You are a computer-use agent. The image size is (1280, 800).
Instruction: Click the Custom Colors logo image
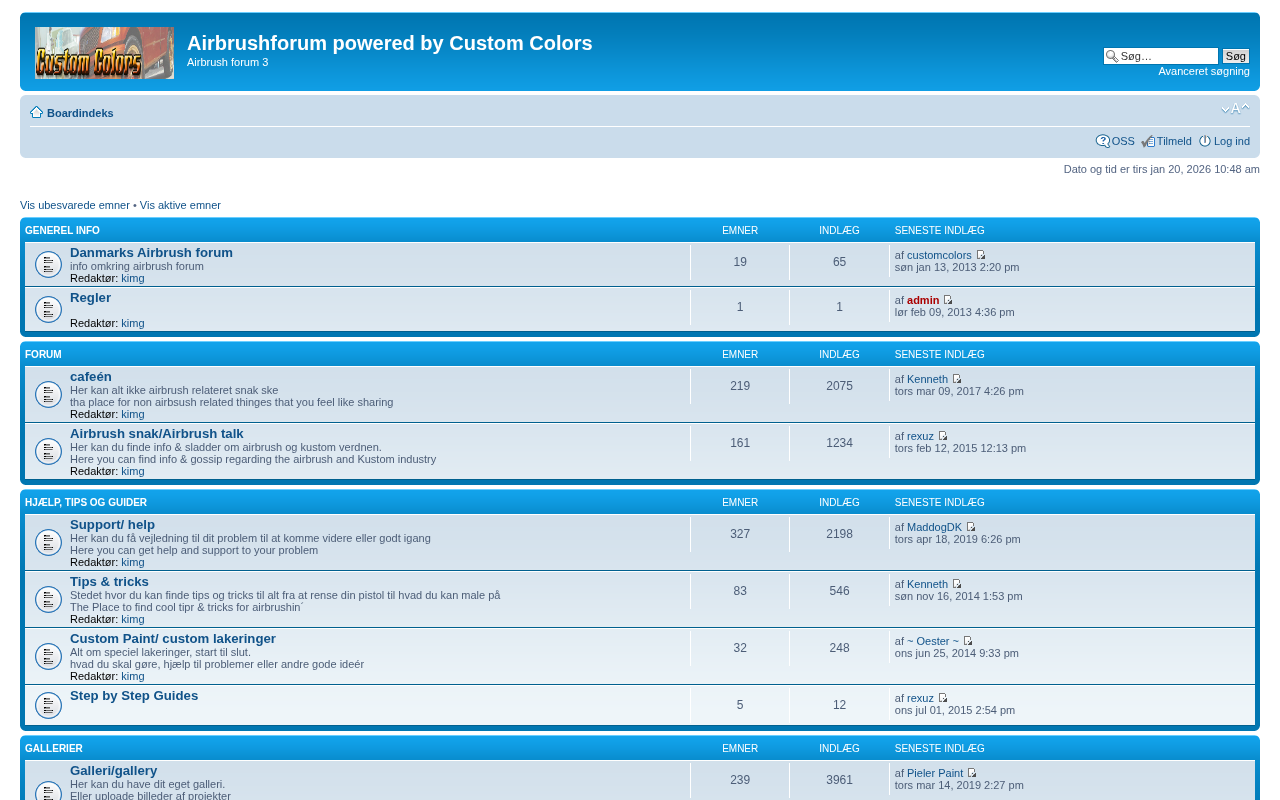pos(104,53)
